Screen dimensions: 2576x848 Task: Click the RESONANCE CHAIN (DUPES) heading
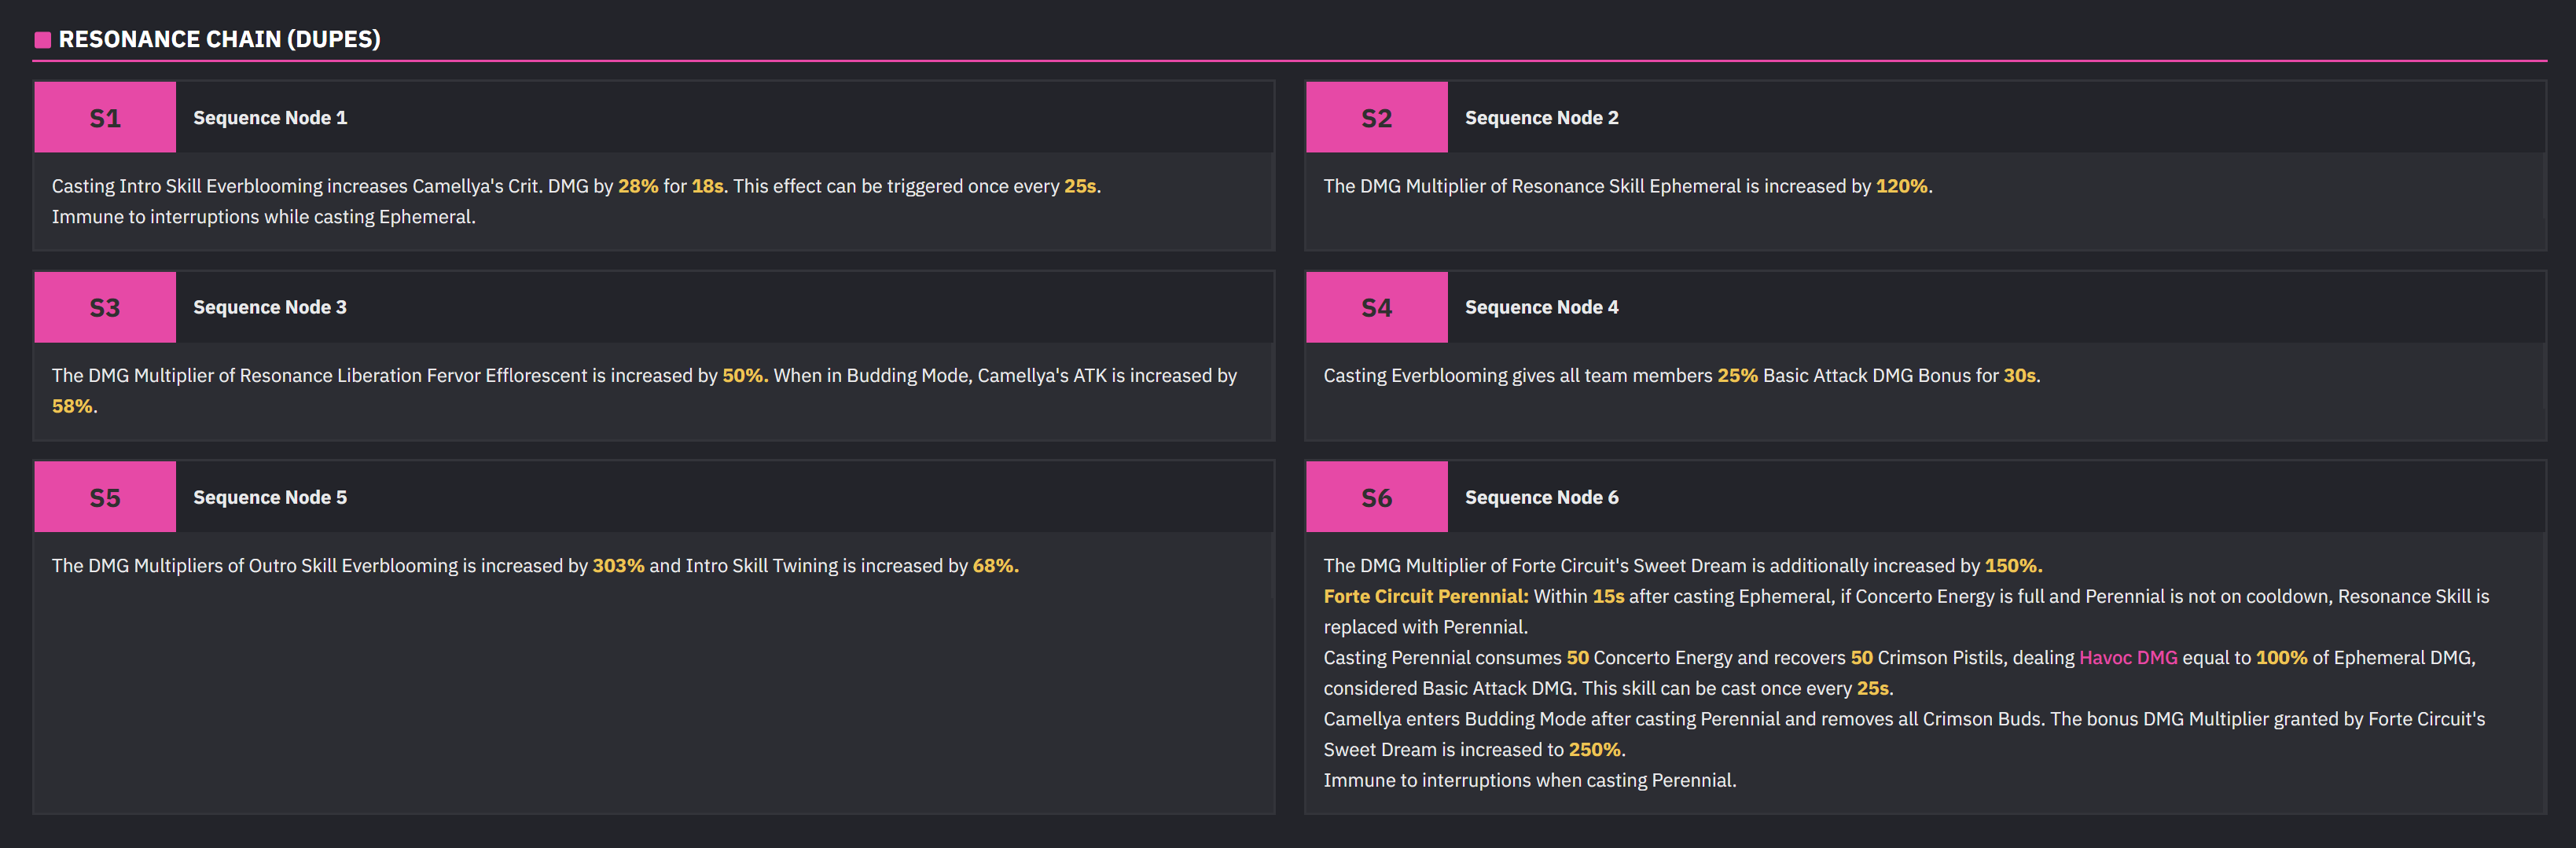pyautogui.click(x=219, y=39)
